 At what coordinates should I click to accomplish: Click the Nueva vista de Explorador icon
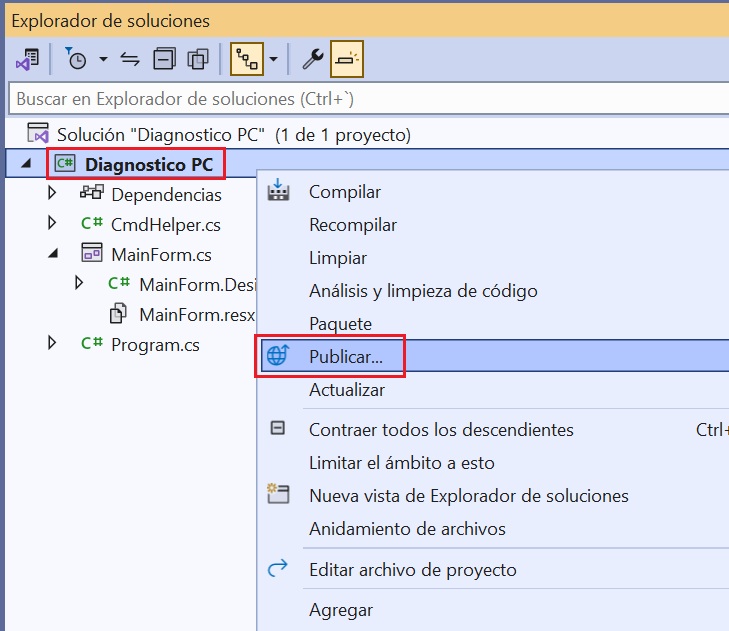pyautogui.click(x=278, y=496)
